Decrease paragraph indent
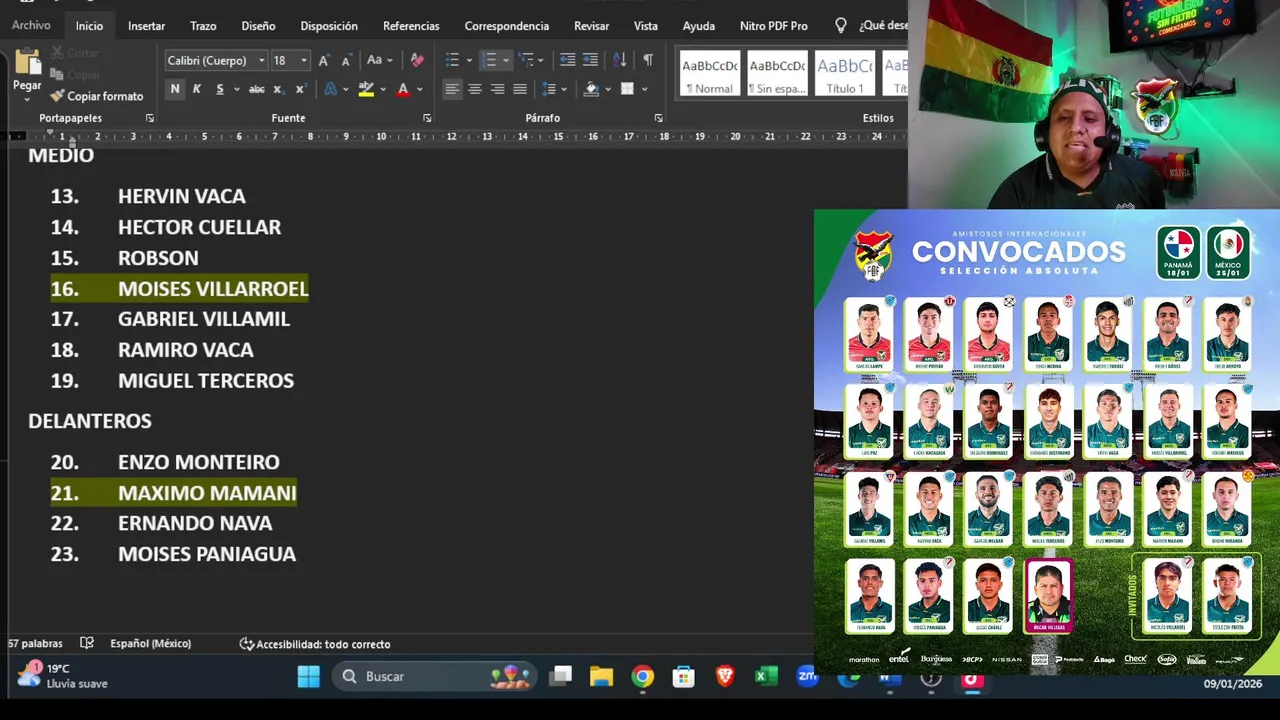This screenshot has width=1280, height=720. (567, 61)
